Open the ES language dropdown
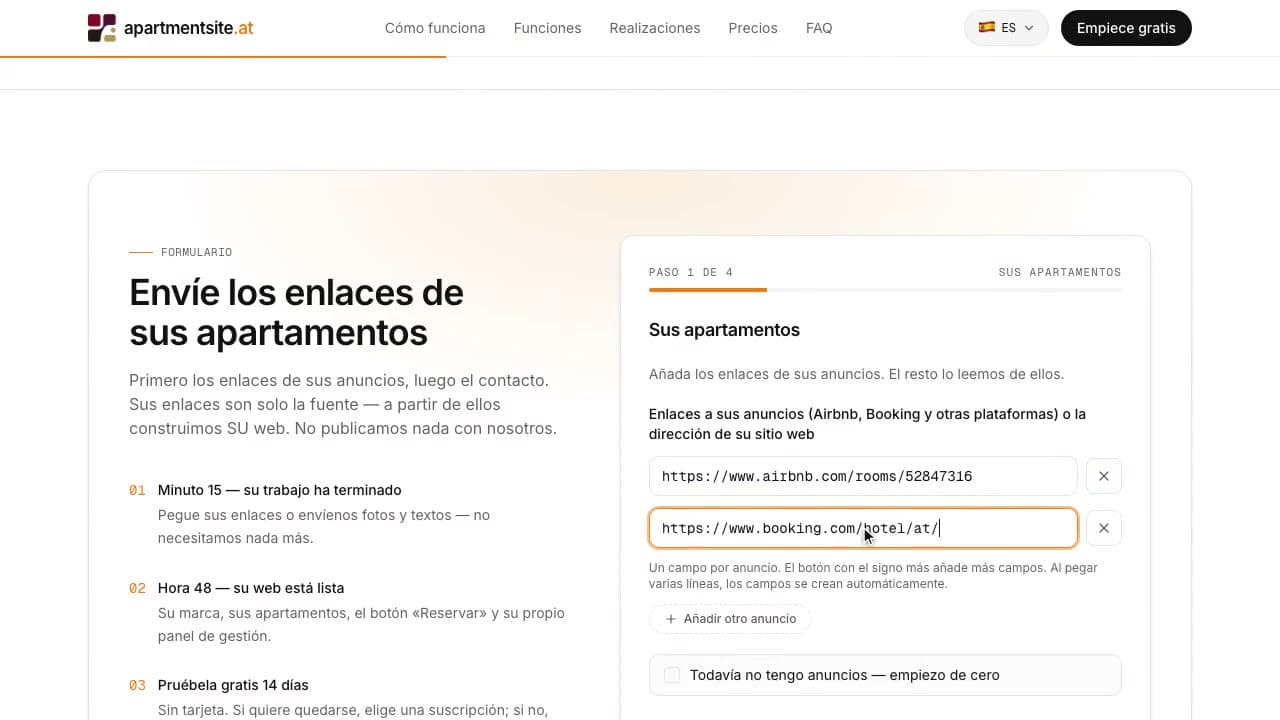The width and height of the screenshot is (1280, 720). pyautogui.click(x=1006, y=28)
